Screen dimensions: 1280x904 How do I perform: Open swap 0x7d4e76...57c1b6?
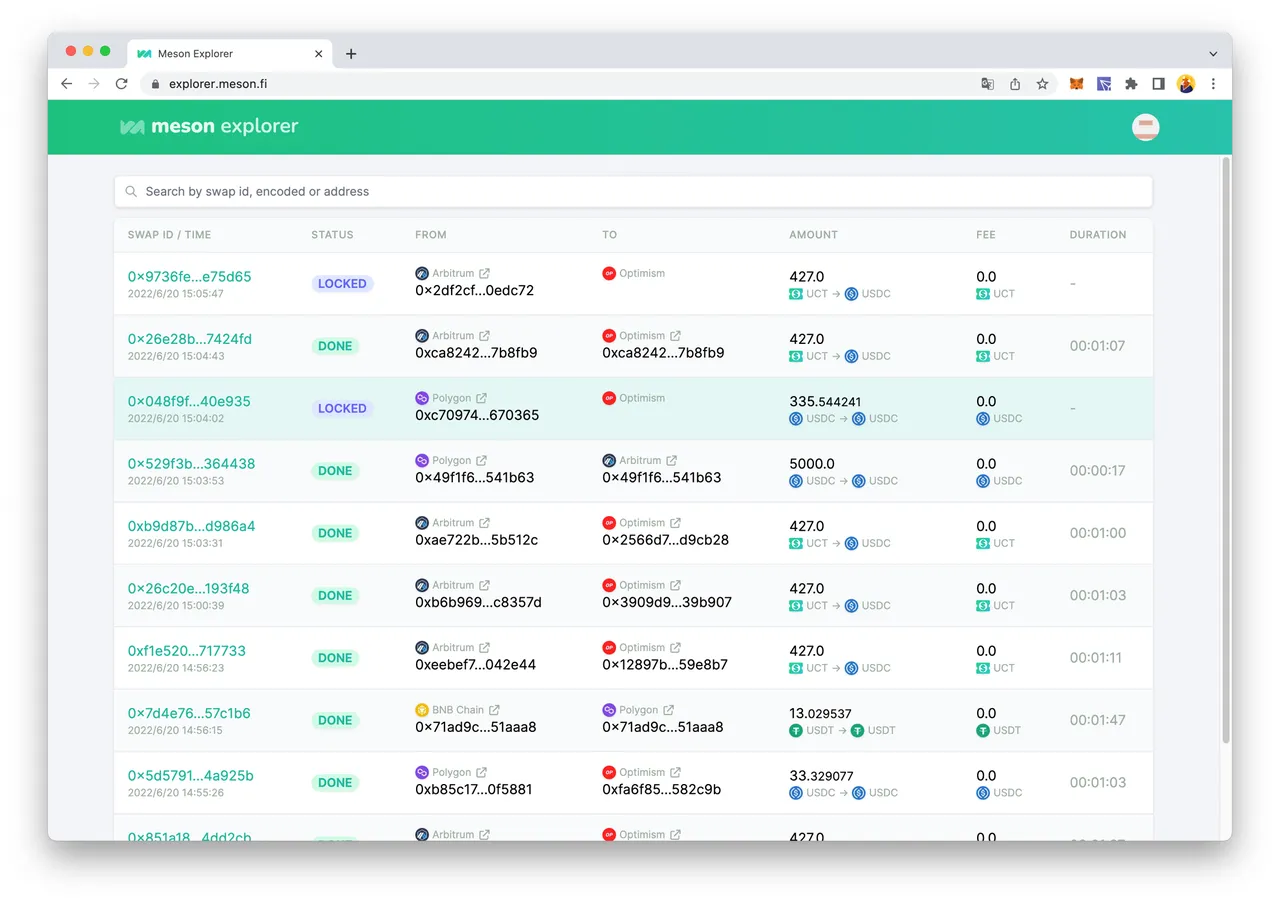point(189,713)
